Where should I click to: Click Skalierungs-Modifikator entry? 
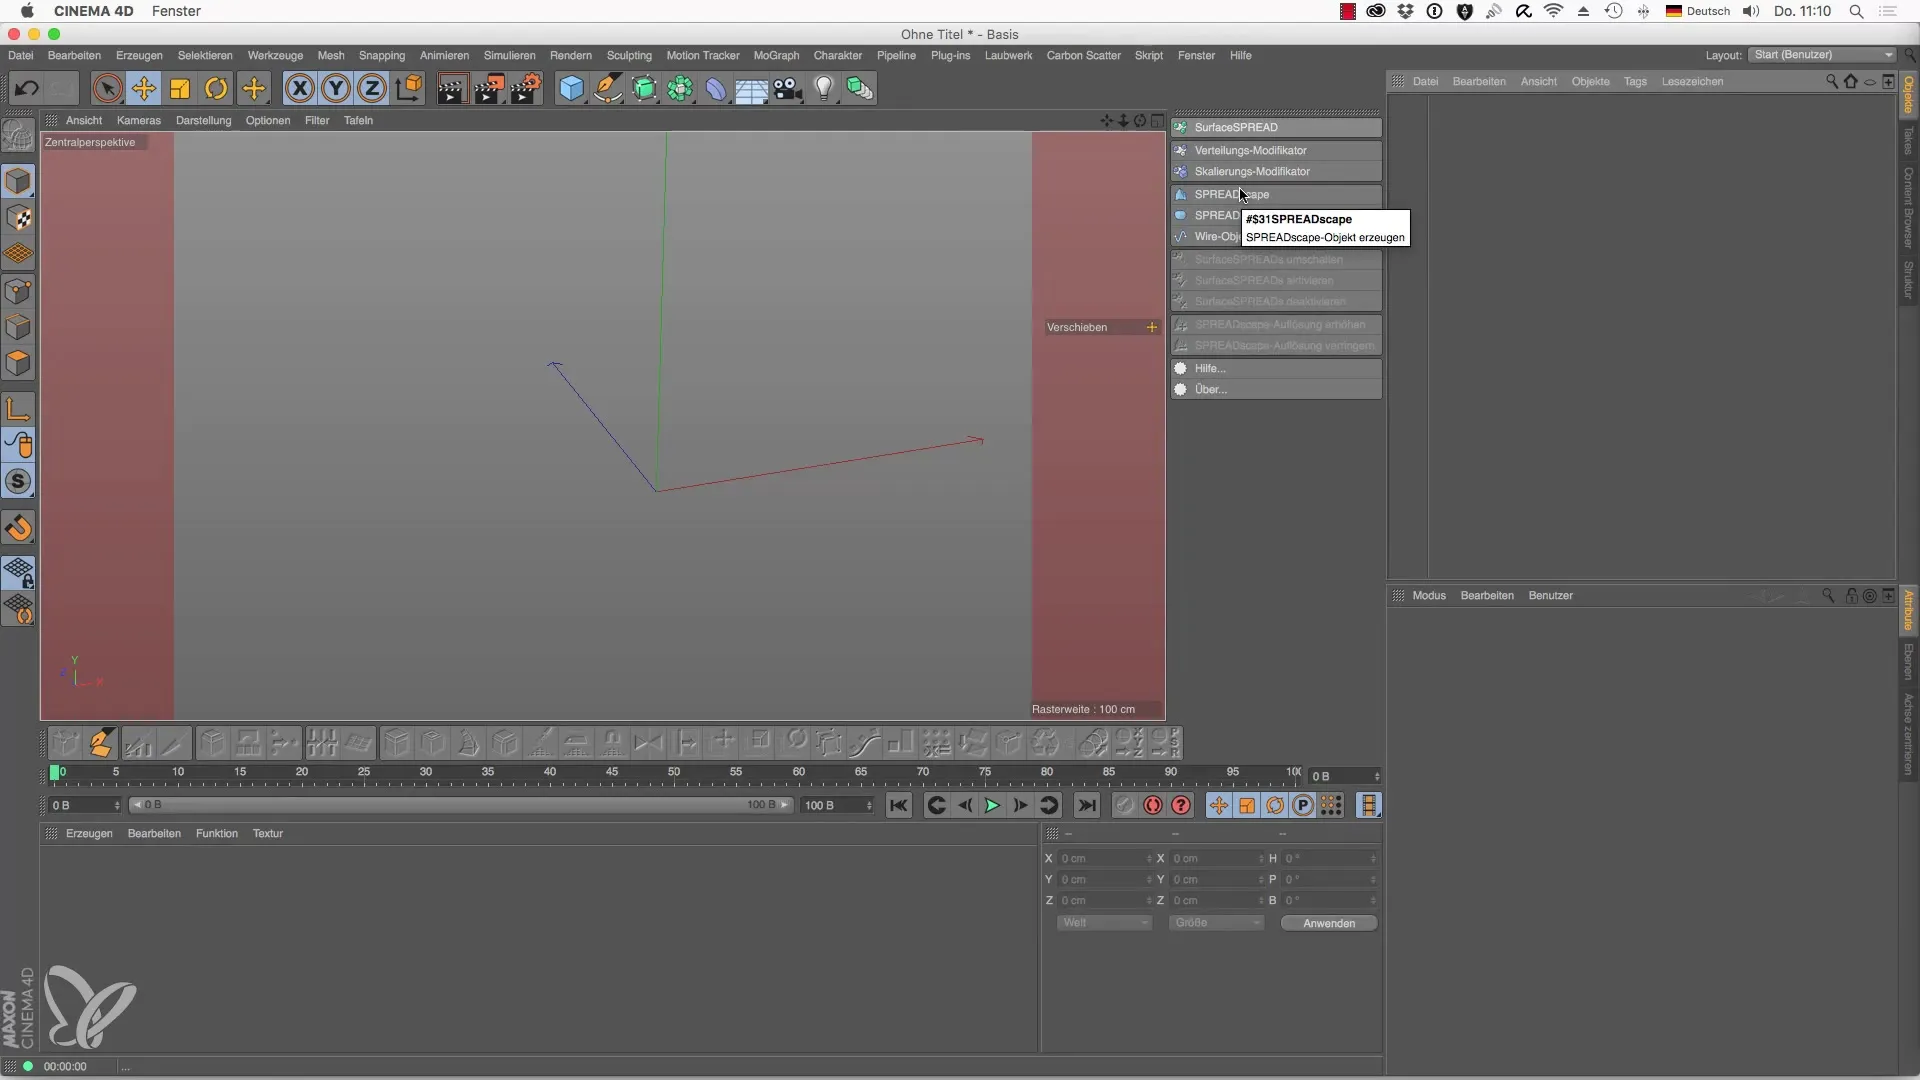point(1277,172)
